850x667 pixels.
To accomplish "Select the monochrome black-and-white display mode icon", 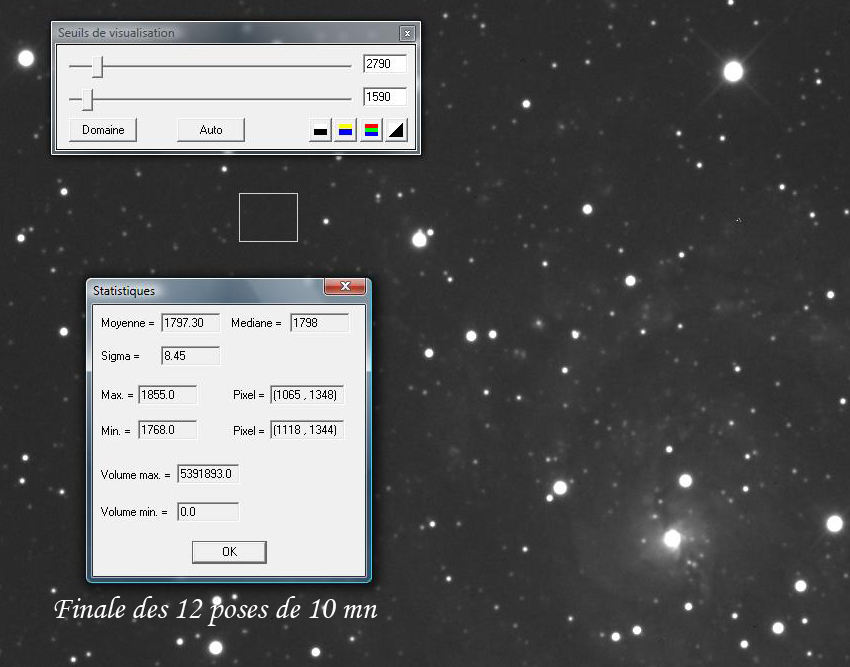I will [319, 129].
